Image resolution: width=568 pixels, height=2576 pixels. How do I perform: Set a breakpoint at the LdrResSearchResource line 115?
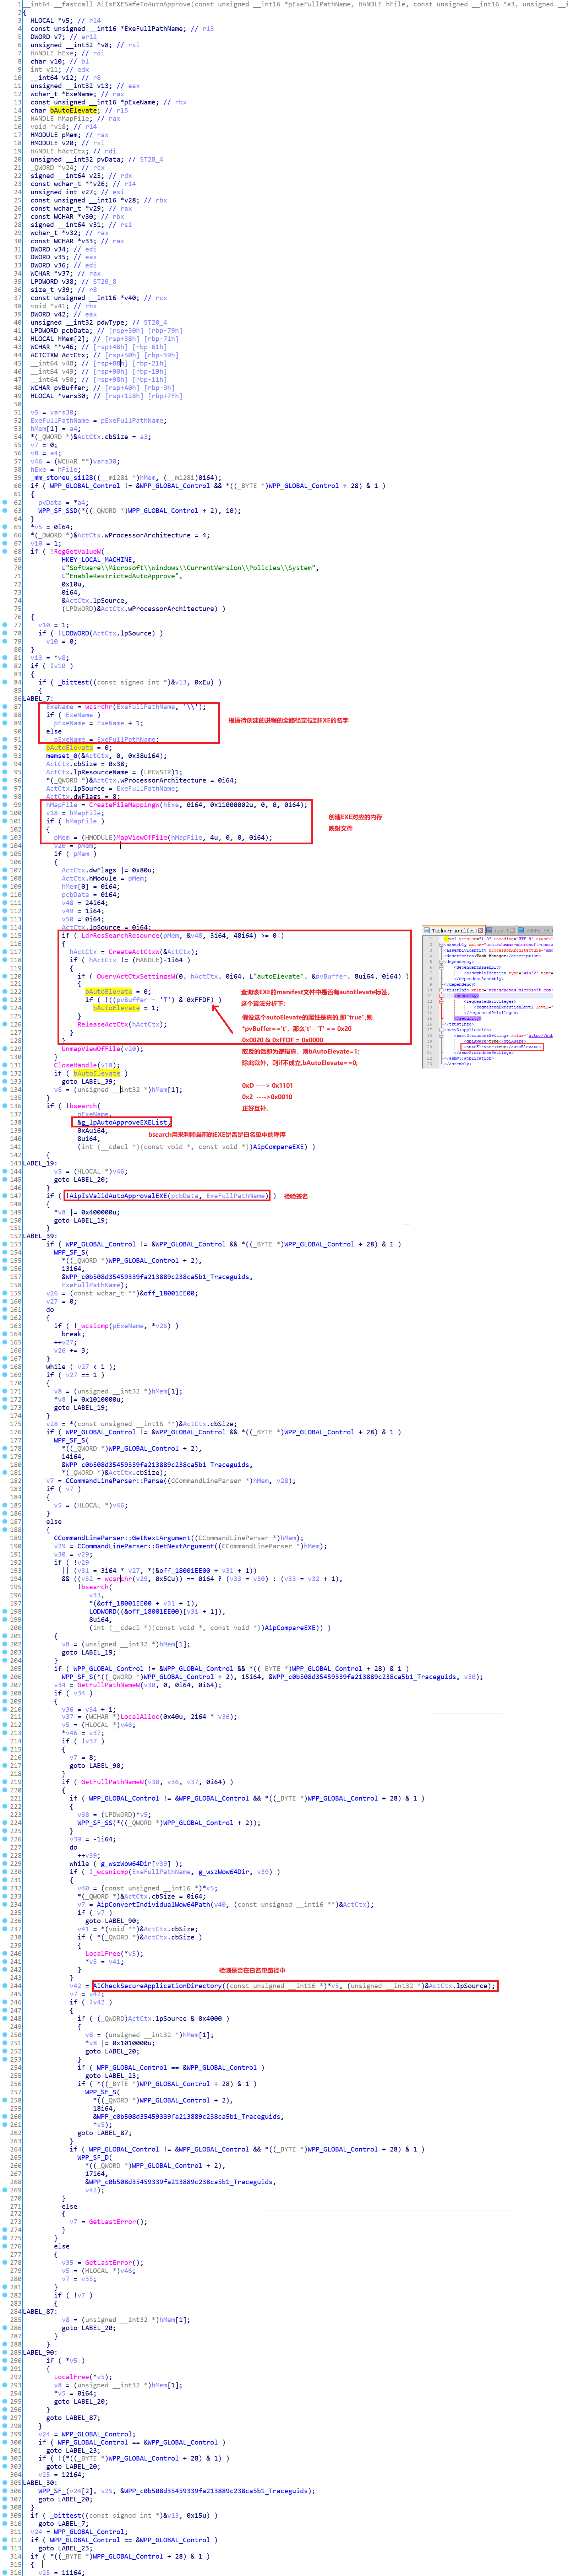click(5, 935)
